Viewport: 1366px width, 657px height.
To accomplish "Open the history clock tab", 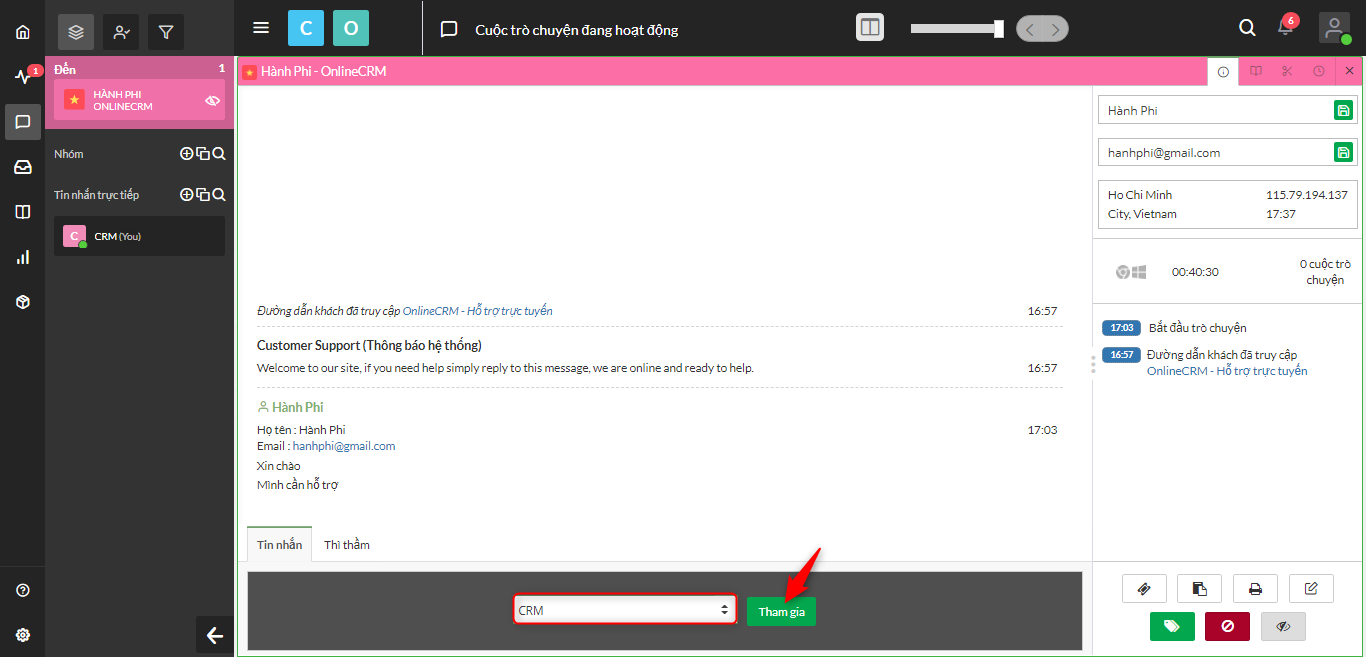I will (1319, 72).
